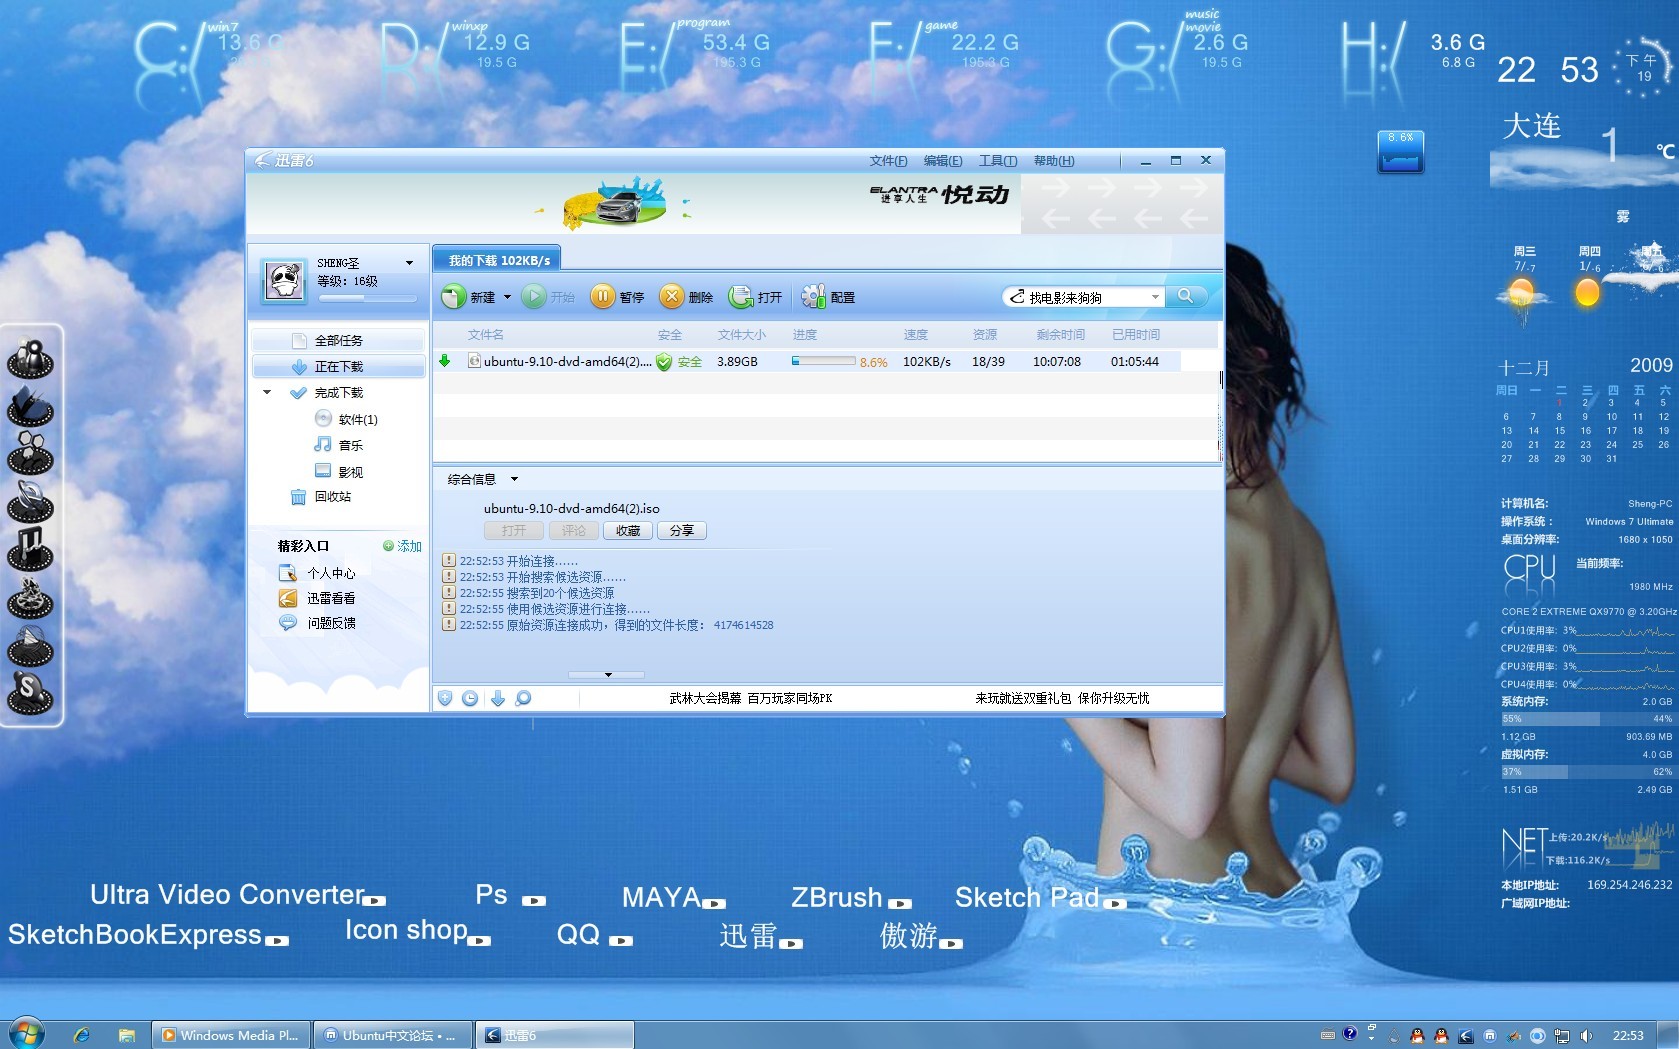Expand the 综合信息 dropdown
1679x1049 pixels.
(x=514, y=479)
